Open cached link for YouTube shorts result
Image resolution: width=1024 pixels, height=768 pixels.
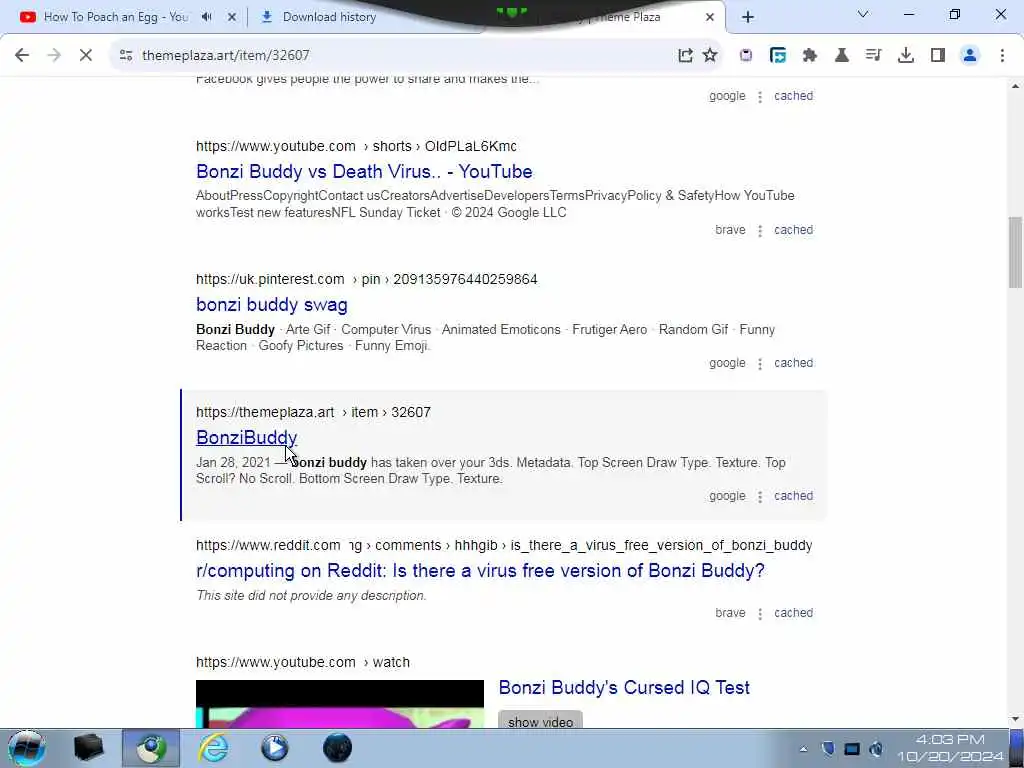pos(793,230)
